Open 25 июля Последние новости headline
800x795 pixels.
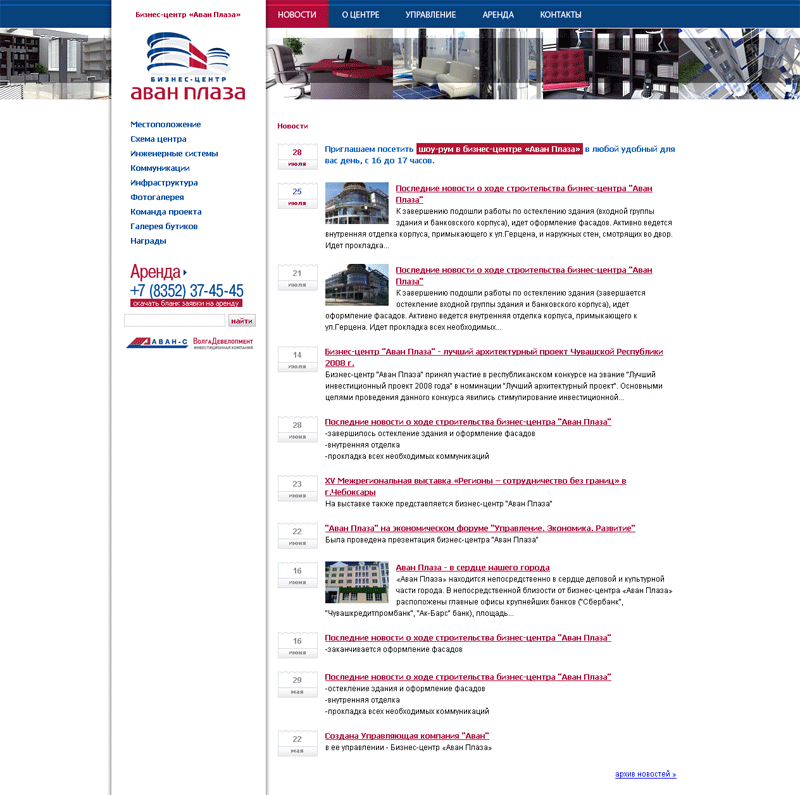[x=524, y=194]
